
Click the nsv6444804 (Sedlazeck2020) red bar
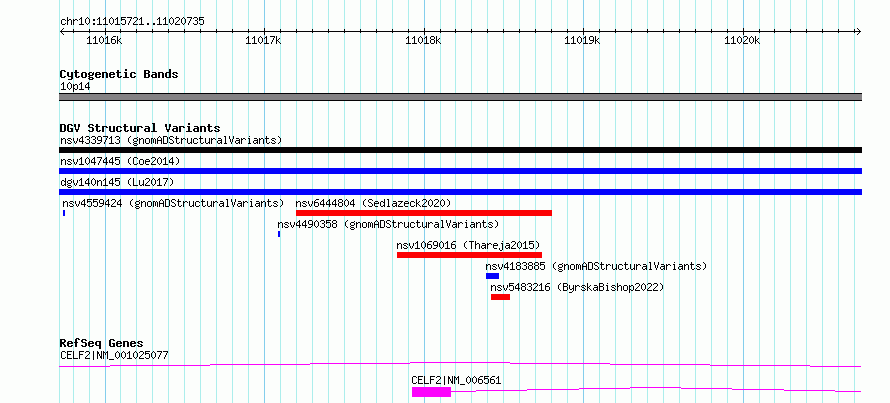(423, 213)
